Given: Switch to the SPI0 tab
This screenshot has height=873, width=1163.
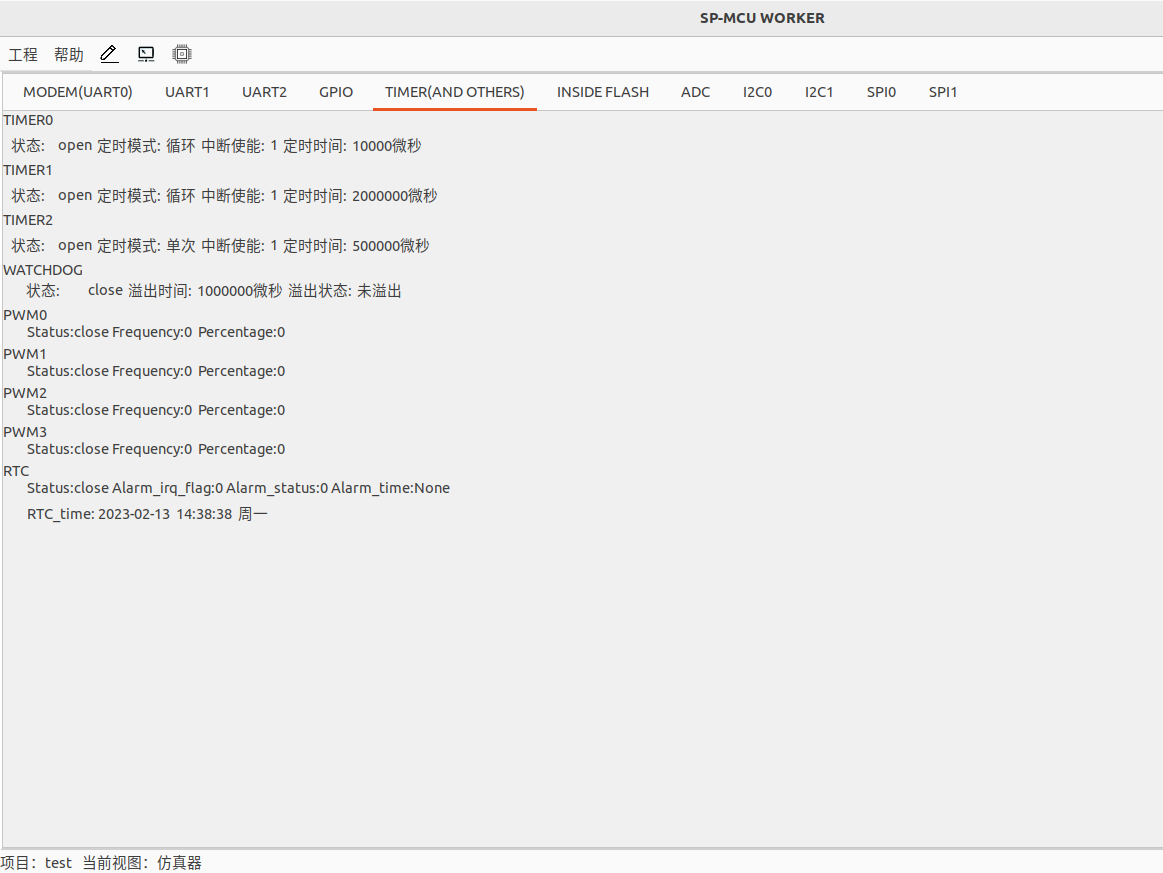Looking at the screenshot, I should coord(881,92).
